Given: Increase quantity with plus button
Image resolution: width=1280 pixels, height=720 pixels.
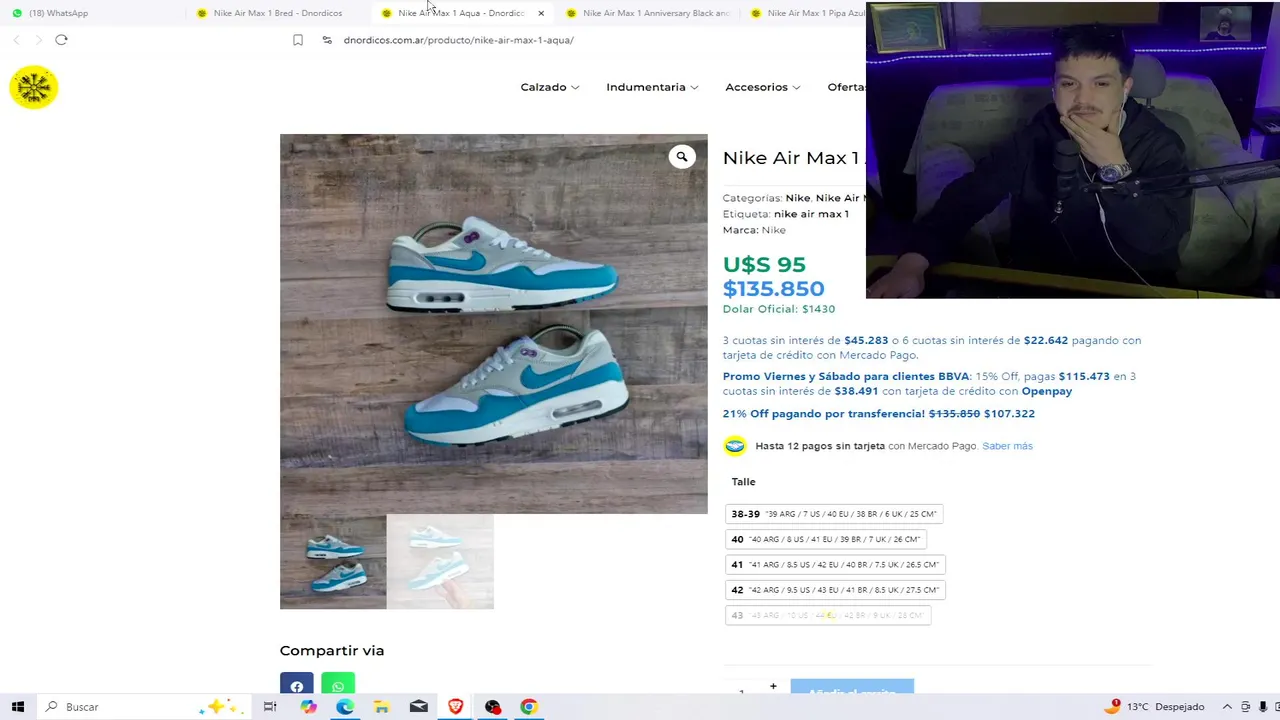Looking at the screenshot, I should 773,686.
